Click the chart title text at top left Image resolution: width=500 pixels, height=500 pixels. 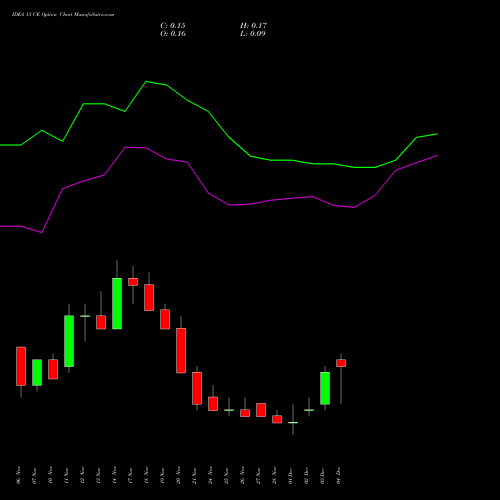click(63, 15)
